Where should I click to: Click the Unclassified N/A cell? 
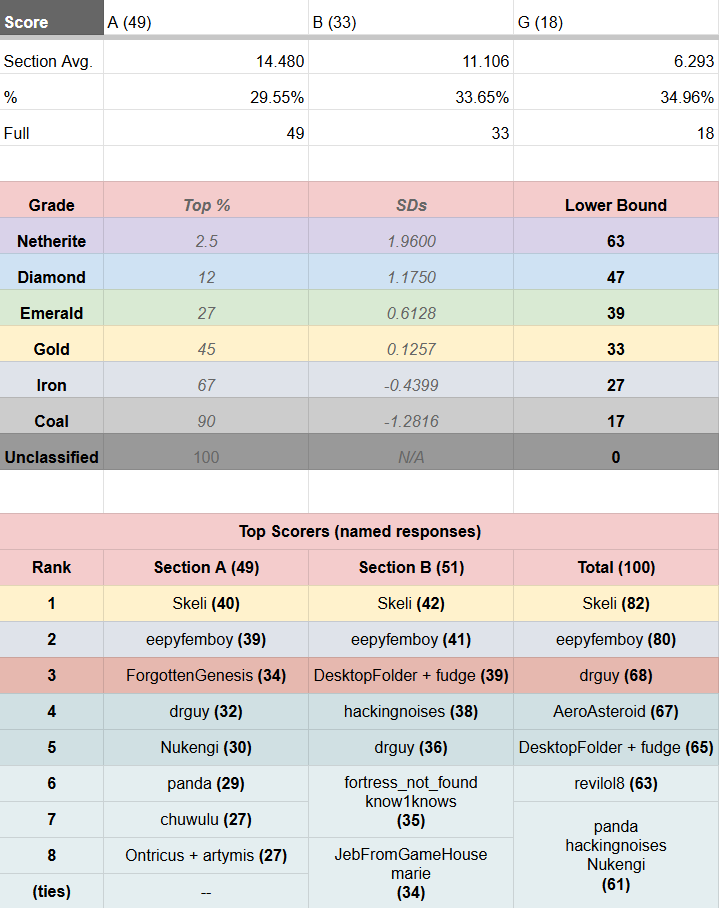411,452
